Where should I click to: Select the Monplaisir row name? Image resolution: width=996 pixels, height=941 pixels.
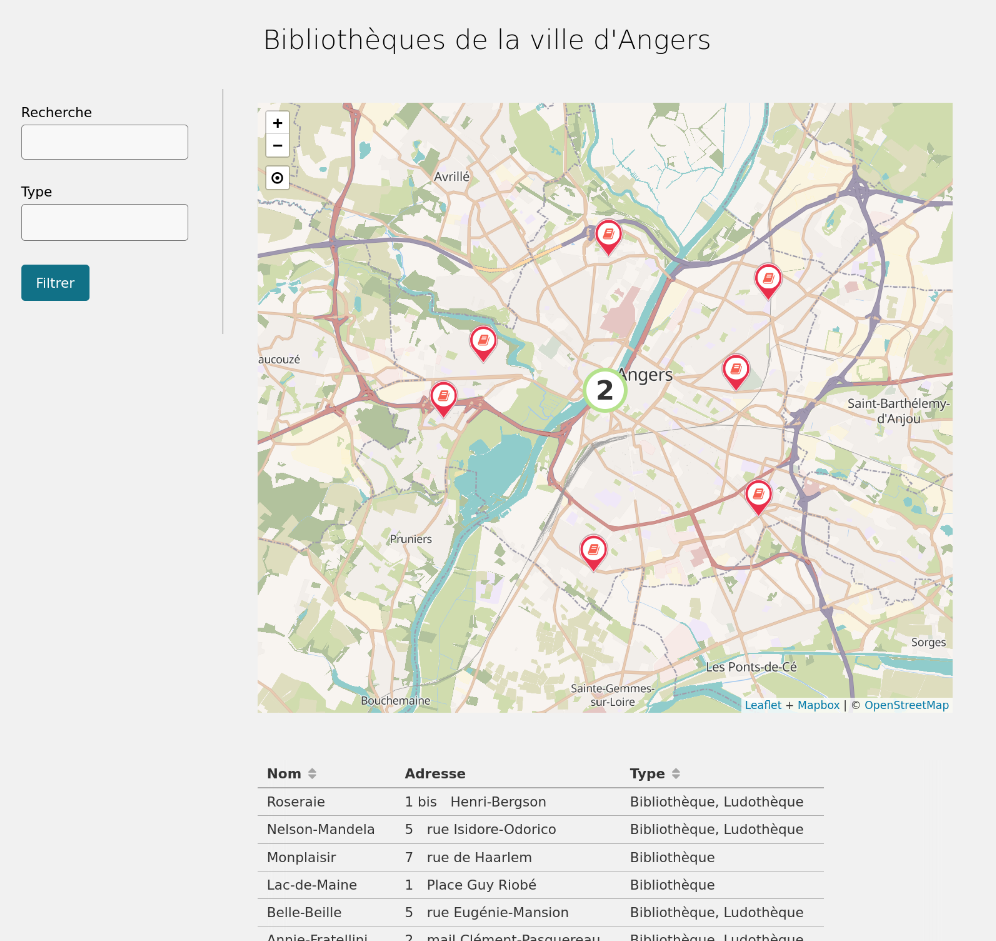pyautogui.click(x=301, y=857)
